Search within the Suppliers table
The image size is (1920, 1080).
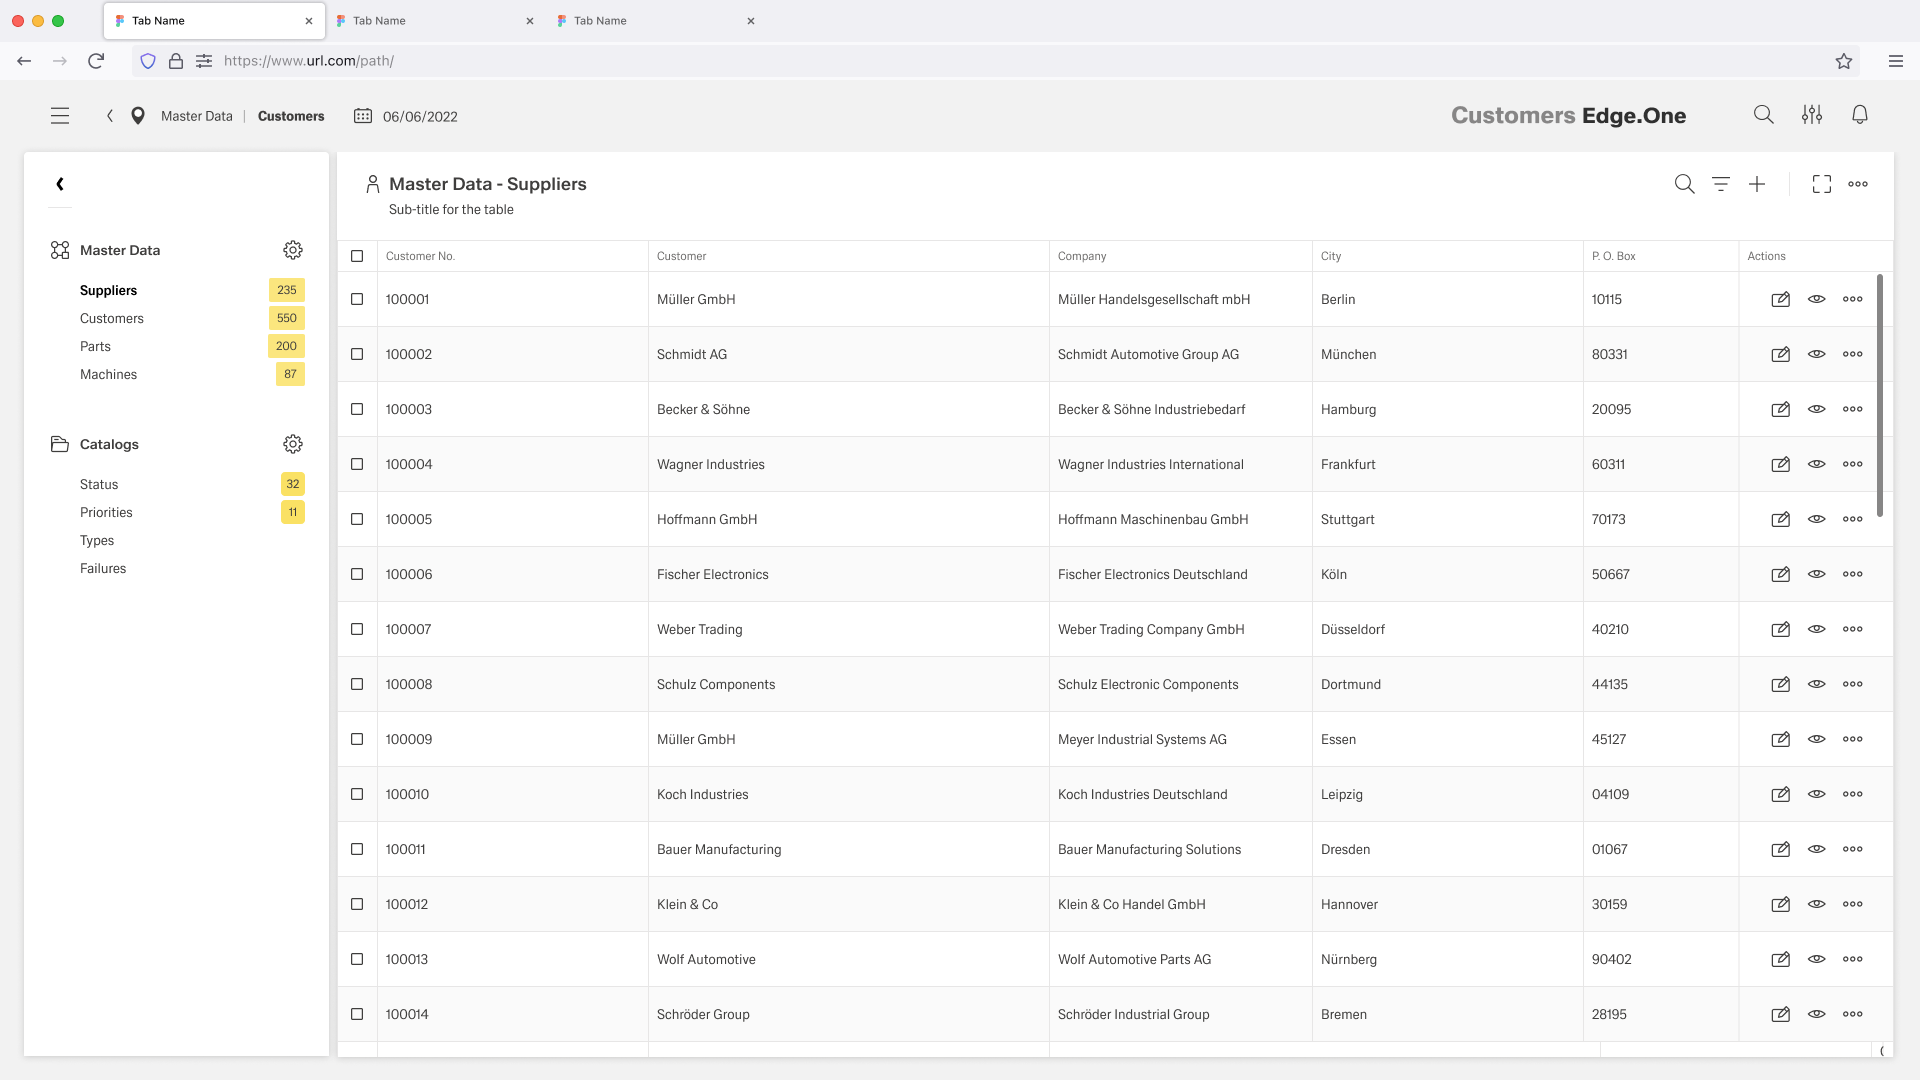[1685, 184]
